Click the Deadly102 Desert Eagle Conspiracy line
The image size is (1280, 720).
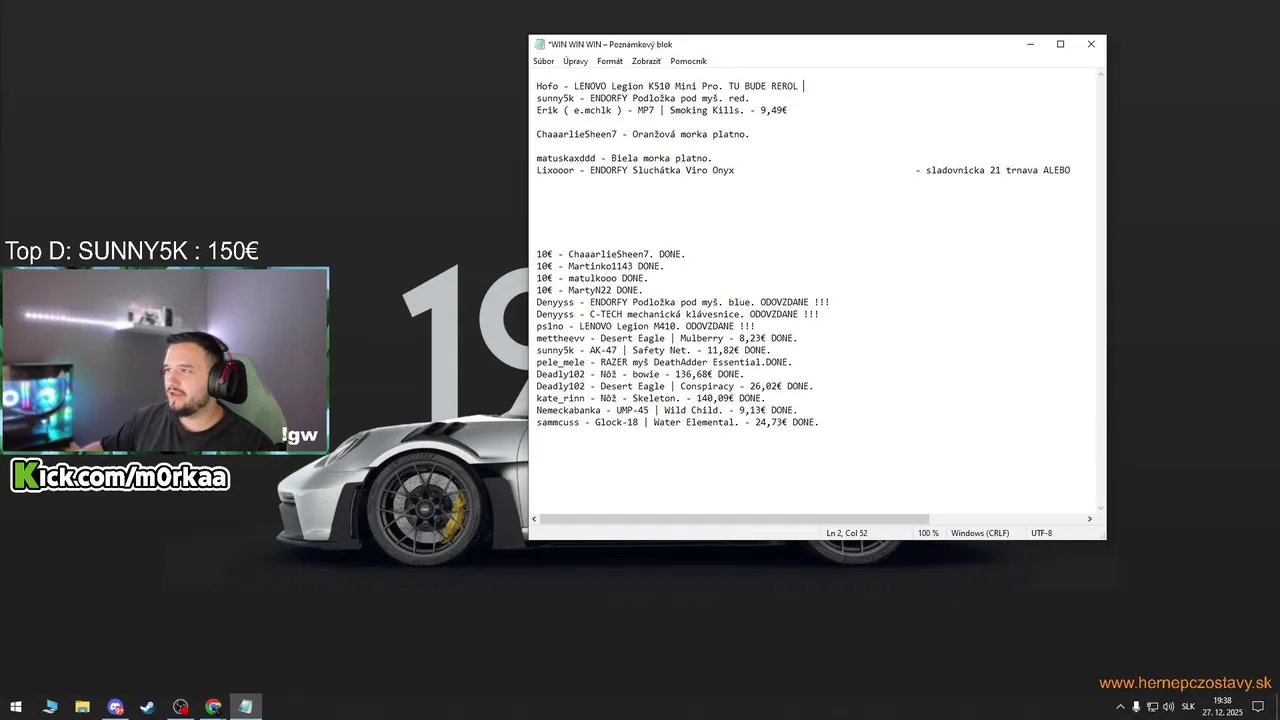[674, 386]
